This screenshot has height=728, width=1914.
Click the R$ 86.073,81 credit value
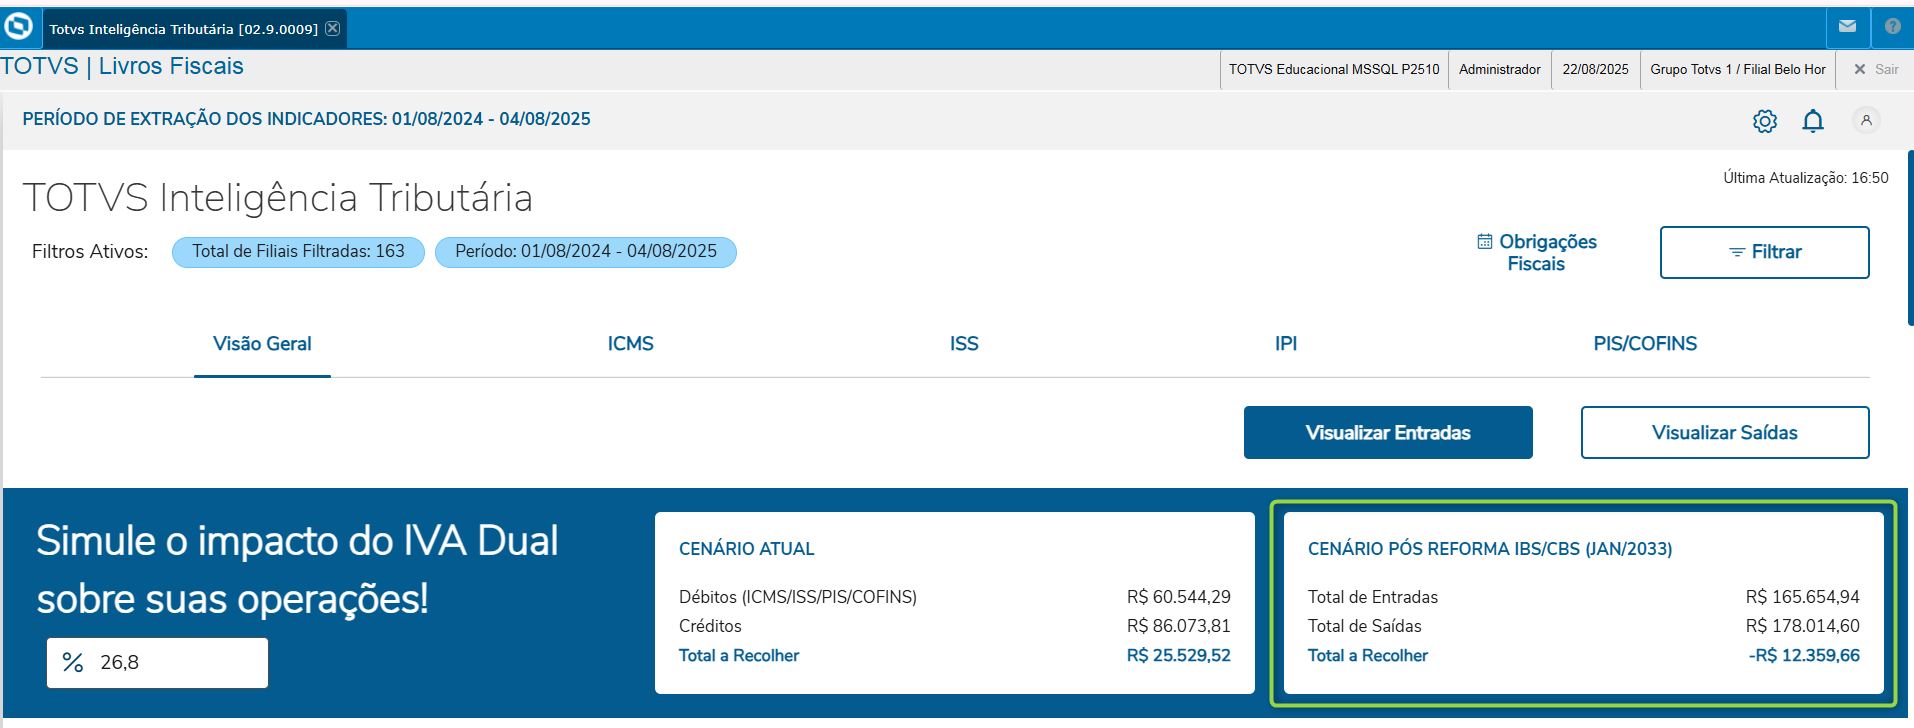(x=1179, y=626)
